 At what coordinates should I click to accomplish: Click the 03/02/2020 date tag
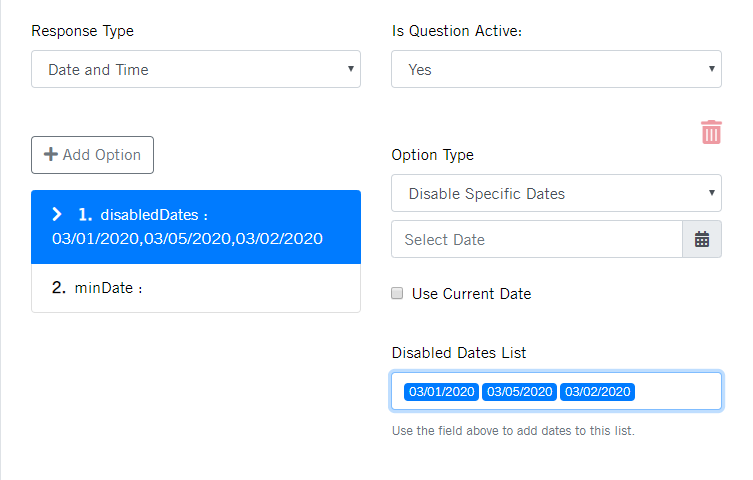point(597,392)
